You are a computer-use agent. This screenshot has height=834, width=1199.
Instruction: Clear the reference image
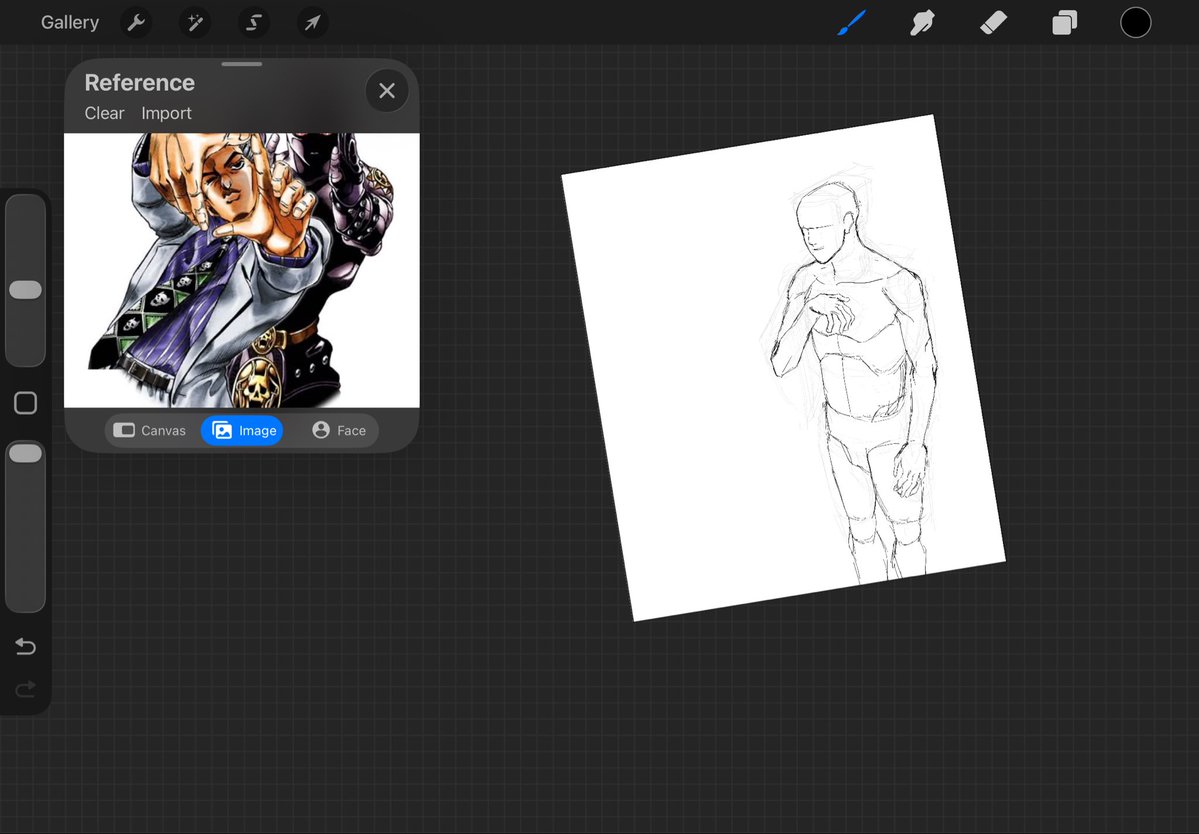tap(104, 113)
